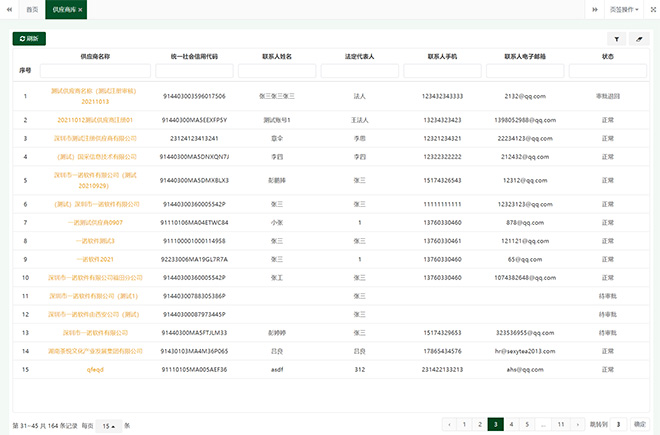Click the green 刷新 button
The height and width of the screenshot is (435, 660).
click(29, 39)
